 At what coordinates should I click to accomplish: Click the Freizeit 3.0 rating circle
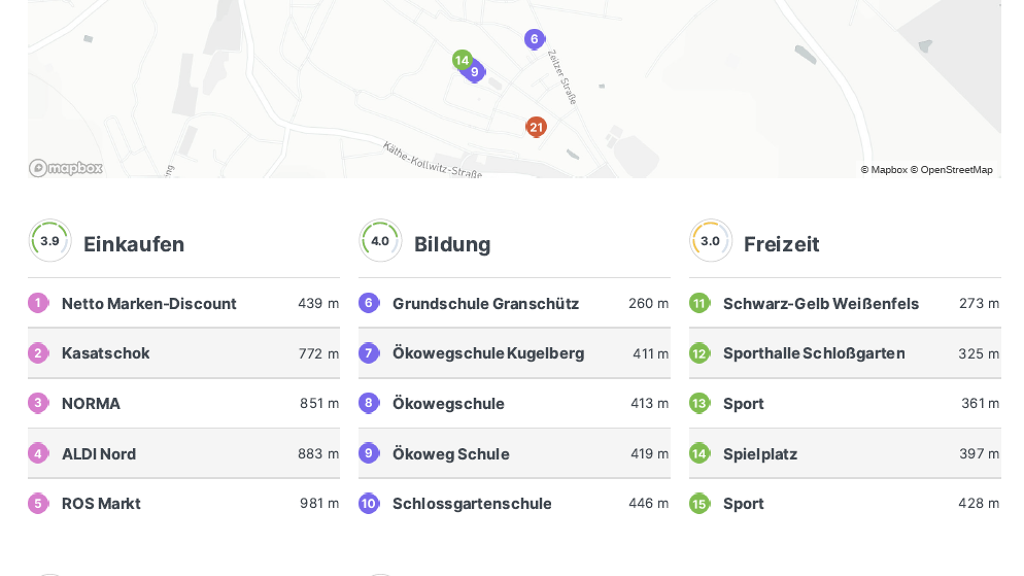tap(710, 241)
